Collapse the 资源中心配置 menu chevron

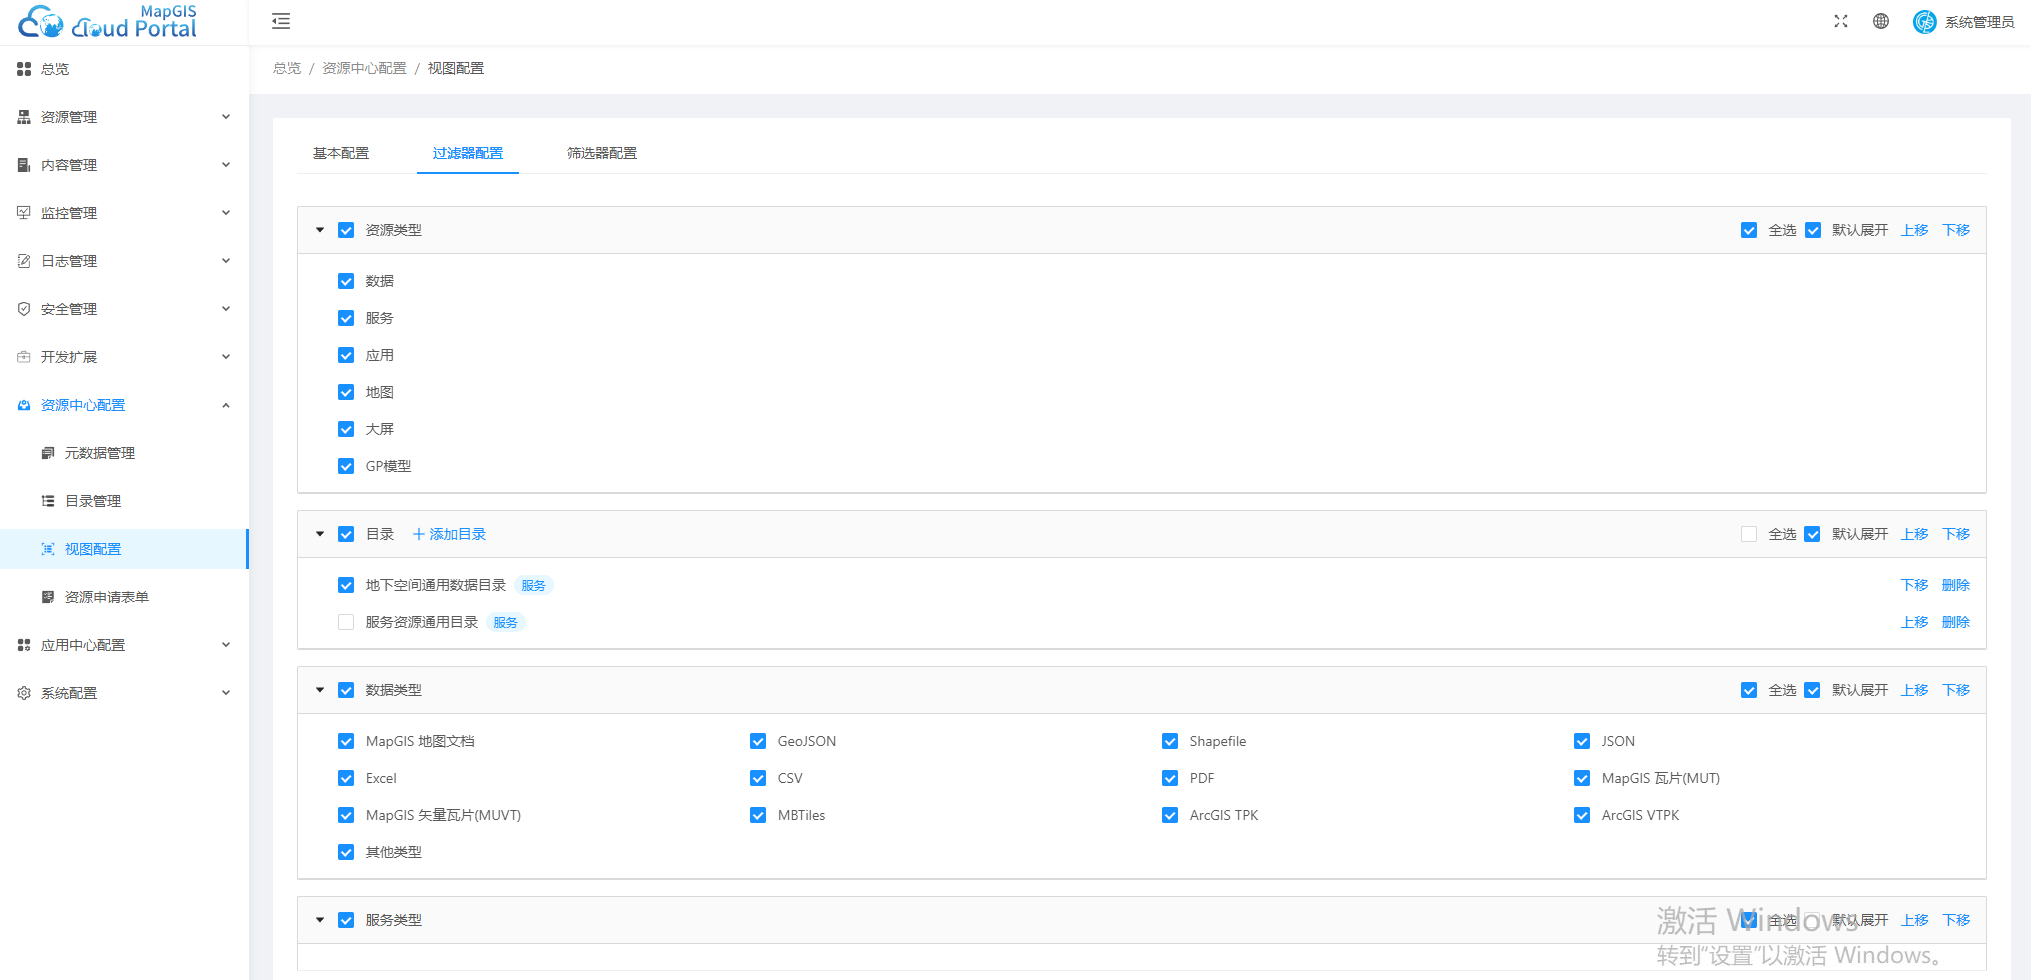tap(226, 405)
